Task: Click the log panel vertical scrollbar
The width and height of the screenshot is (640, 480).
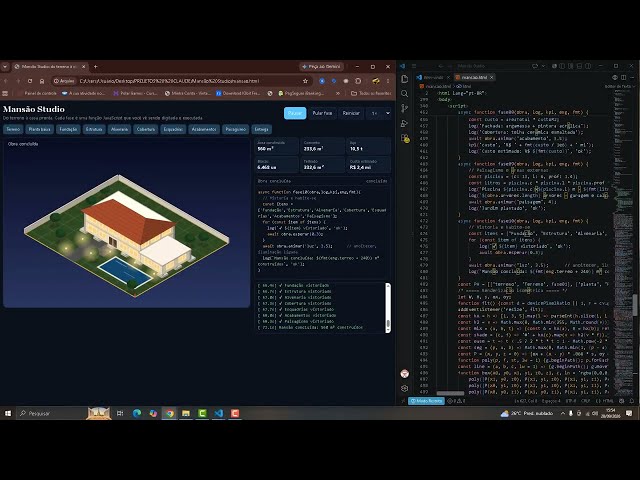Action: (x=388, y=308)
